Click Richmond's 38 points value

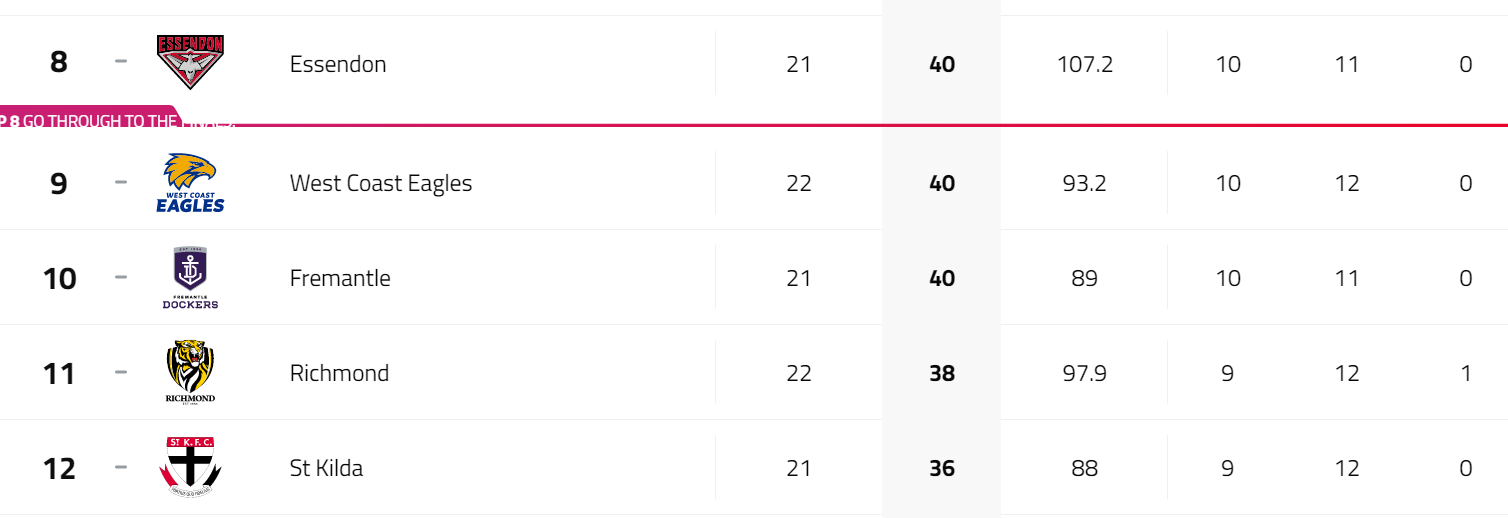point(942,373)
